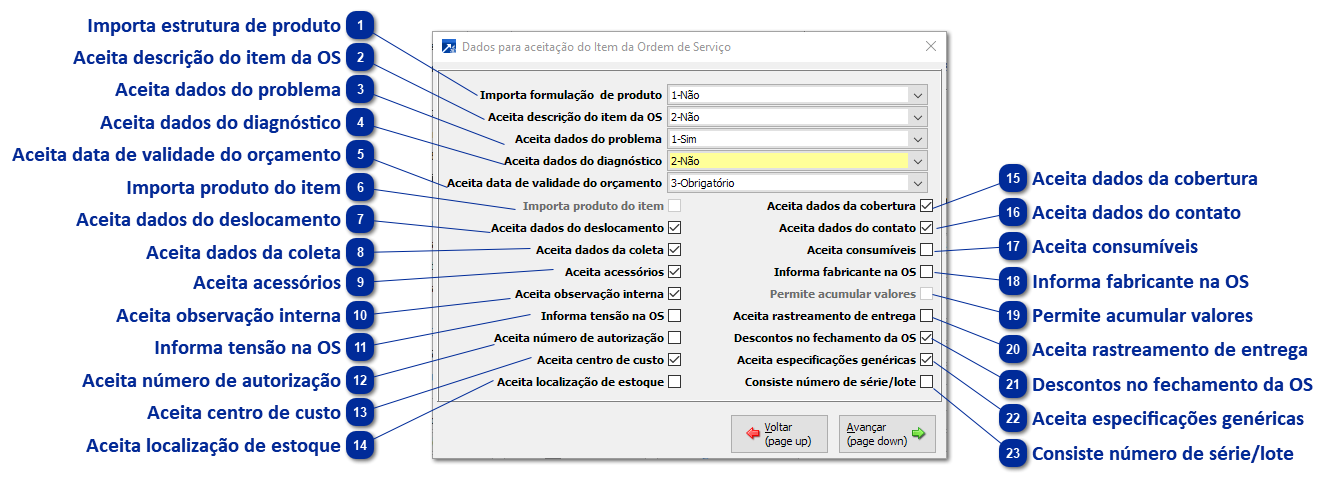
Task: Toggle Aceita centro de custo checkbox
Action: coord(675,360)
